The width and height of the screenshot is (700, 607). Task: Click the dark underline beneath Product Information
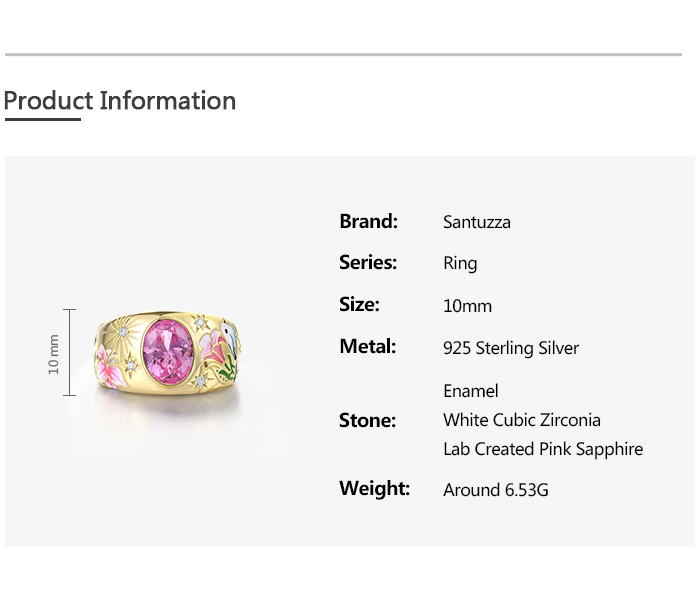click(42, 119)
